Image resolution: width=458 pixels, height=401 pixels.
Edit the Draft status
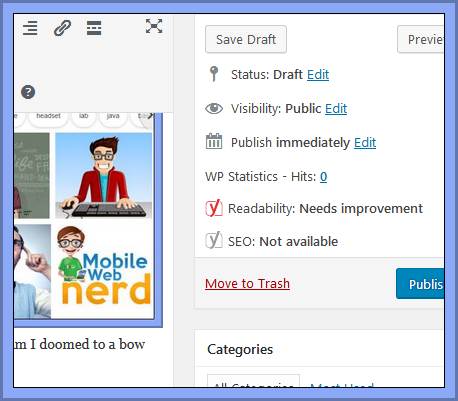click(x=318, y=75)
